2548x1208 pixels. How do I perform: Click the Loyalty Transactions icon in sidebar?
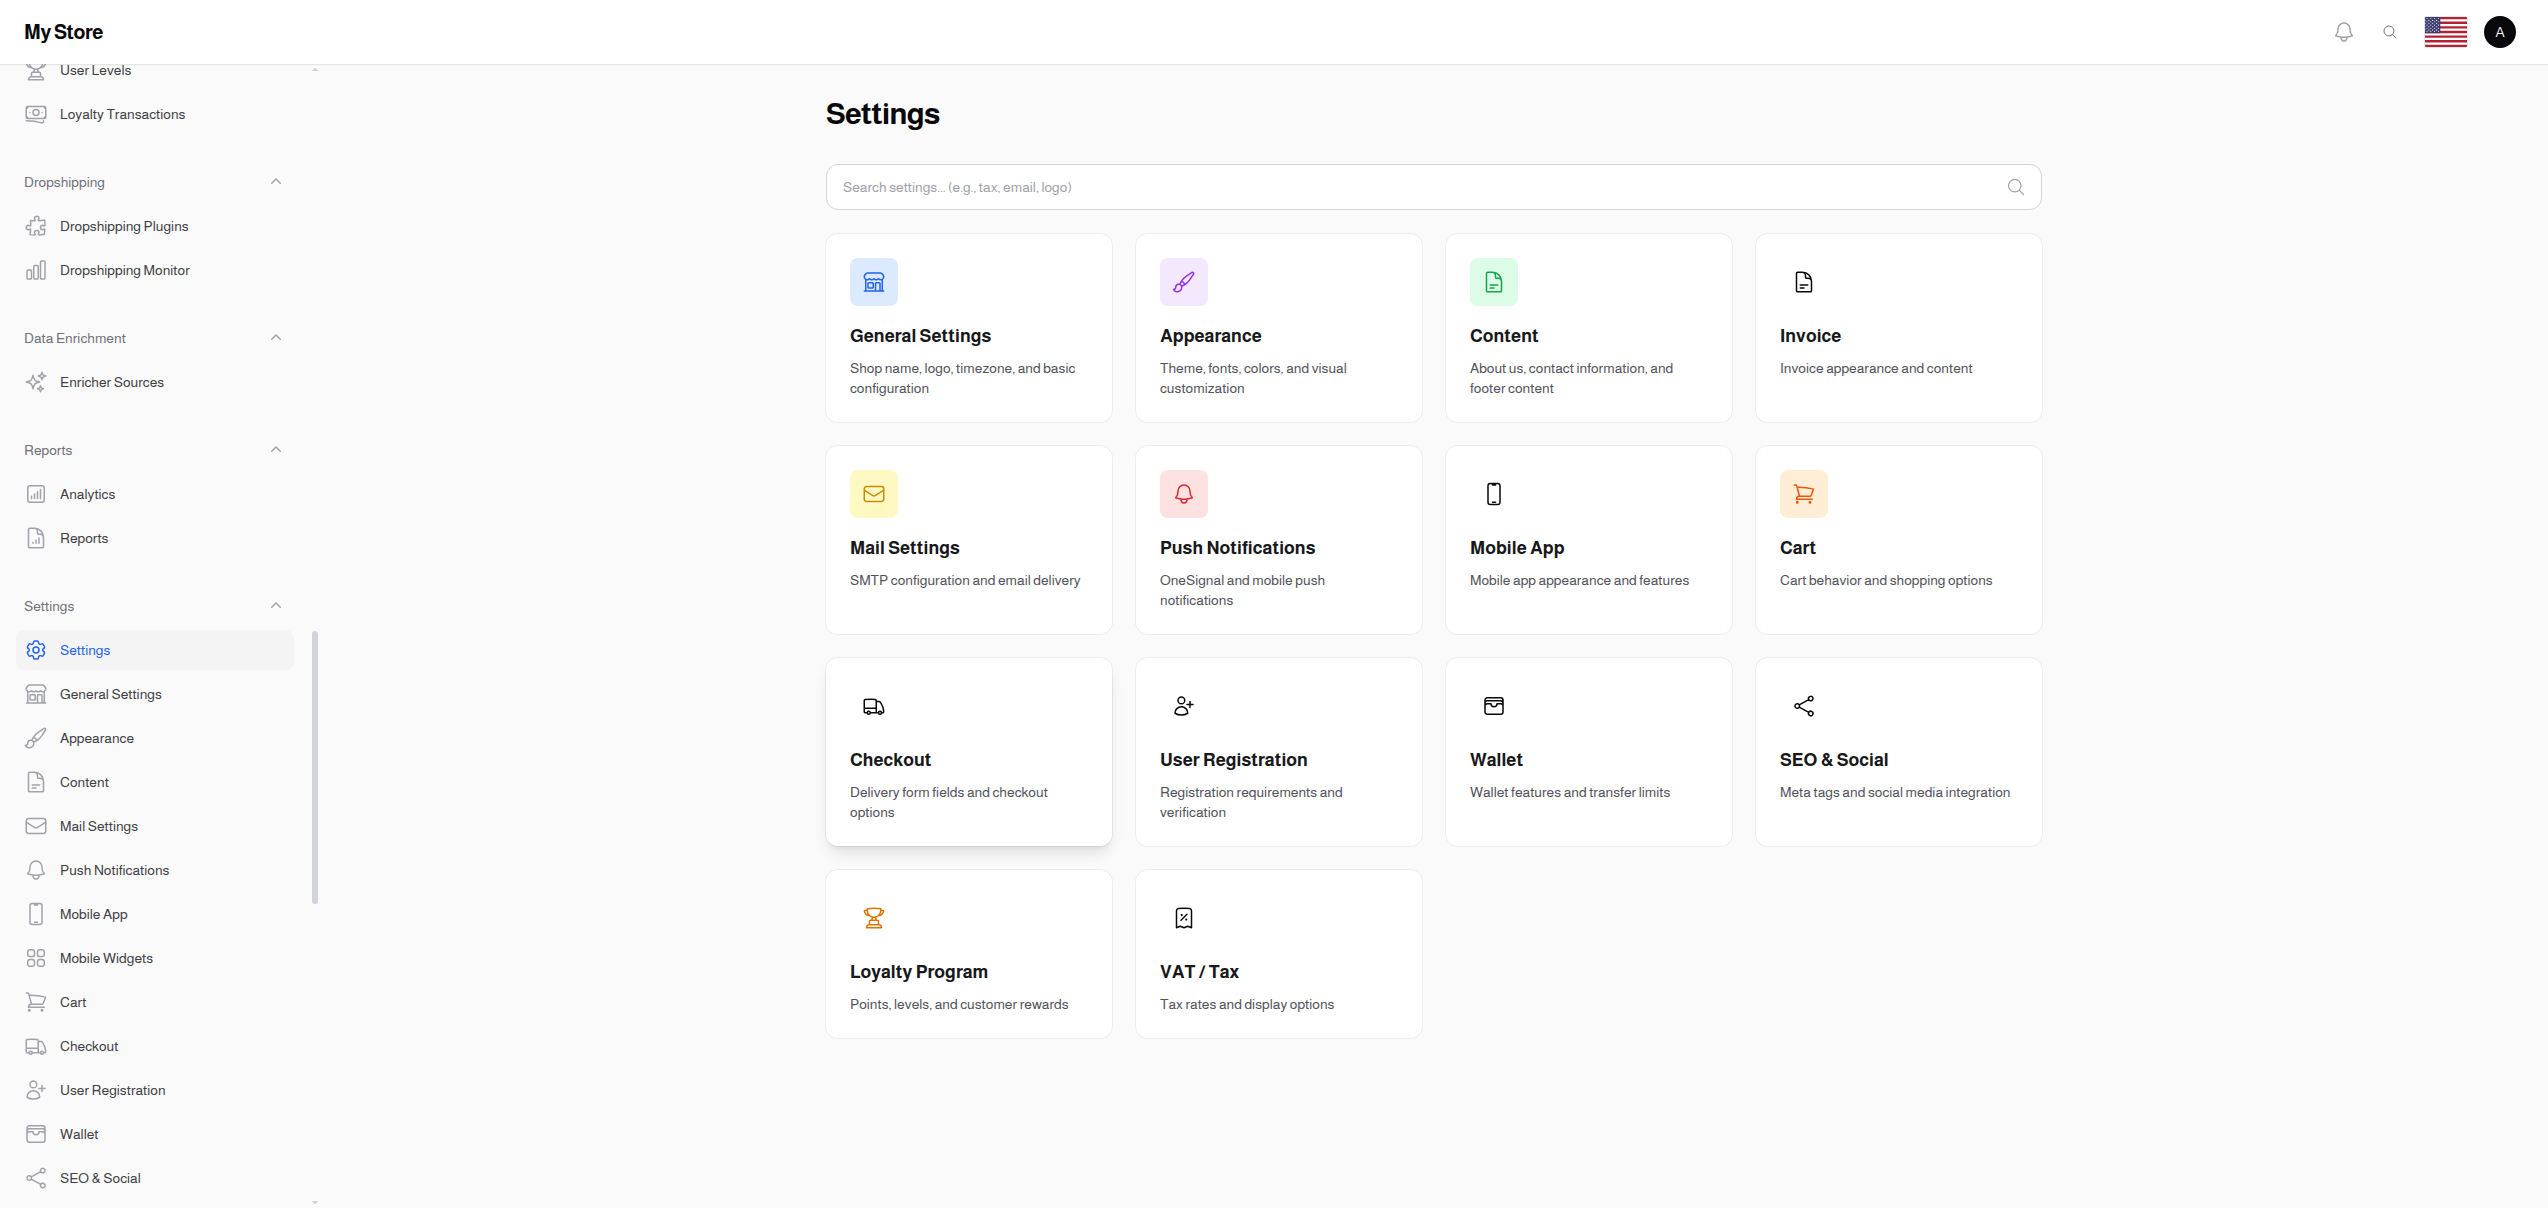(36, 114)
